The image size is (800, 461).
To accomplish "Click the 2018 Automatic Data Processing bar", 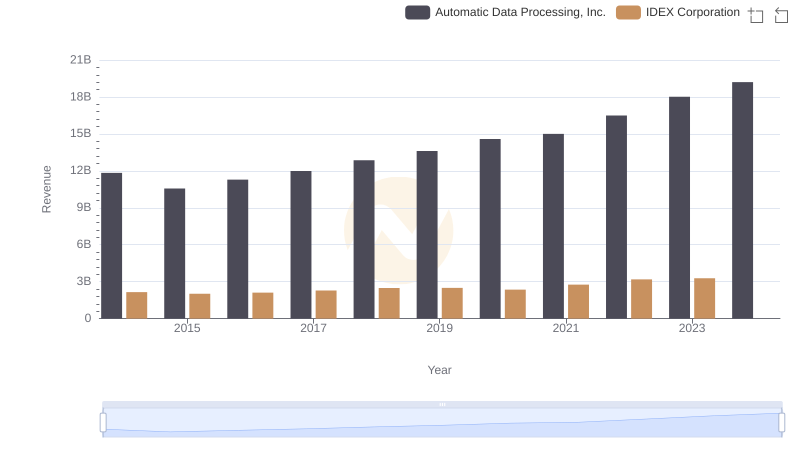I will [x=364, y=240].
